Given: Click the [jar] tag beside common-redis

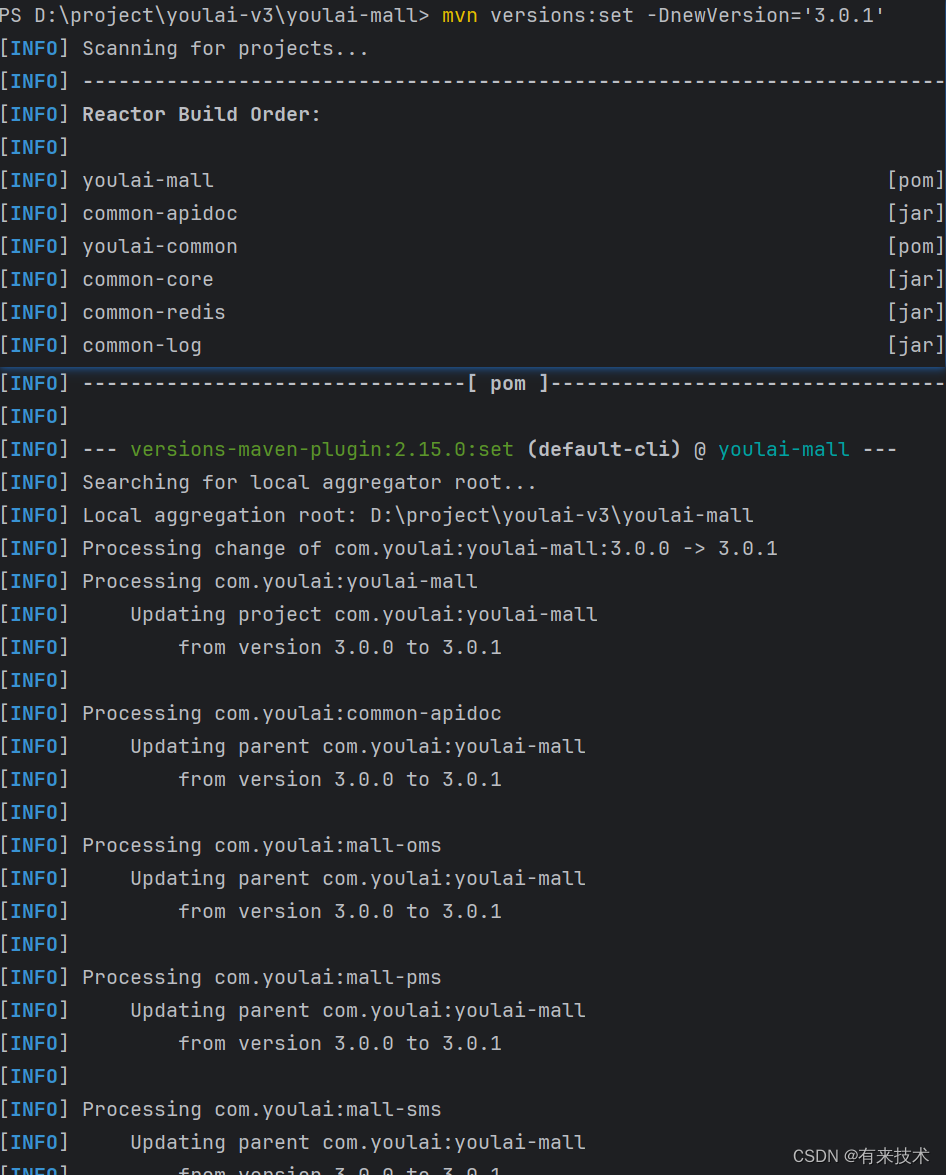Looking at the screenshot, I should [915, 312].
